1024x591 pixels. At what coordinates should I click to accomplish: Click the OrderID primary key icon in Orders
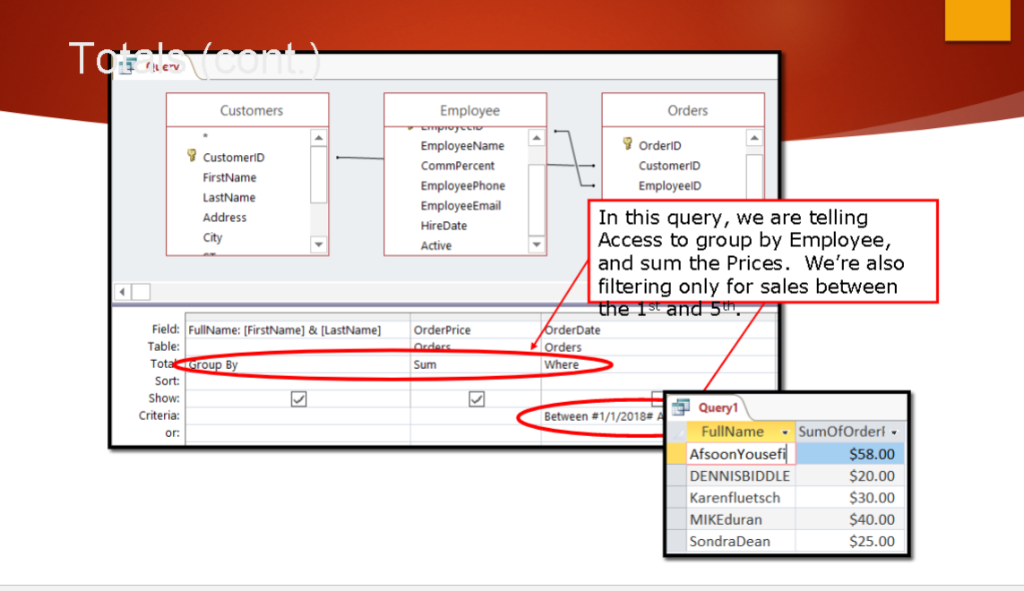(x=627, y=144)
